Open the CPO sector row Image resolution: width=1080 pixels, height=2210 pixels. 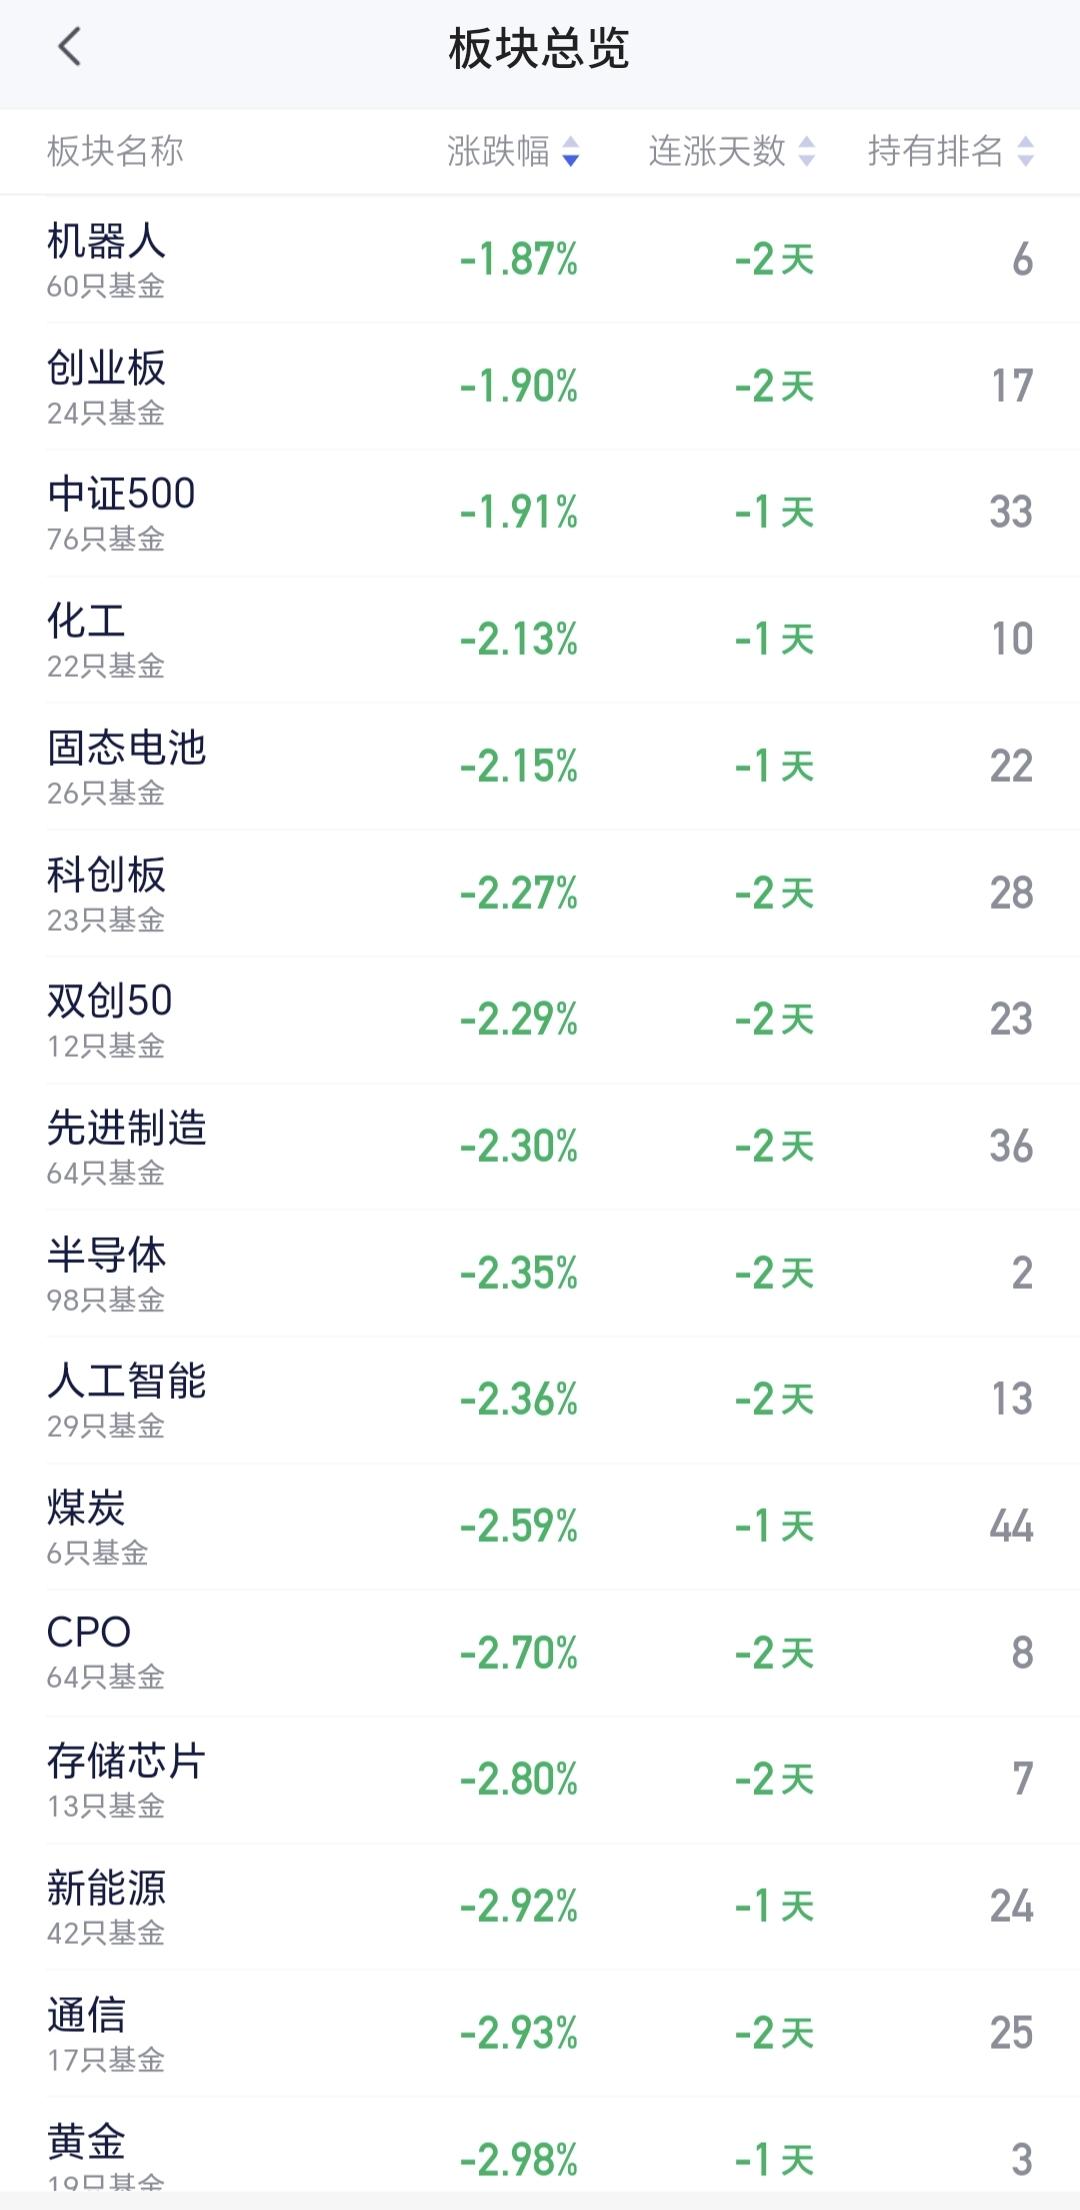pos(540,1653)
